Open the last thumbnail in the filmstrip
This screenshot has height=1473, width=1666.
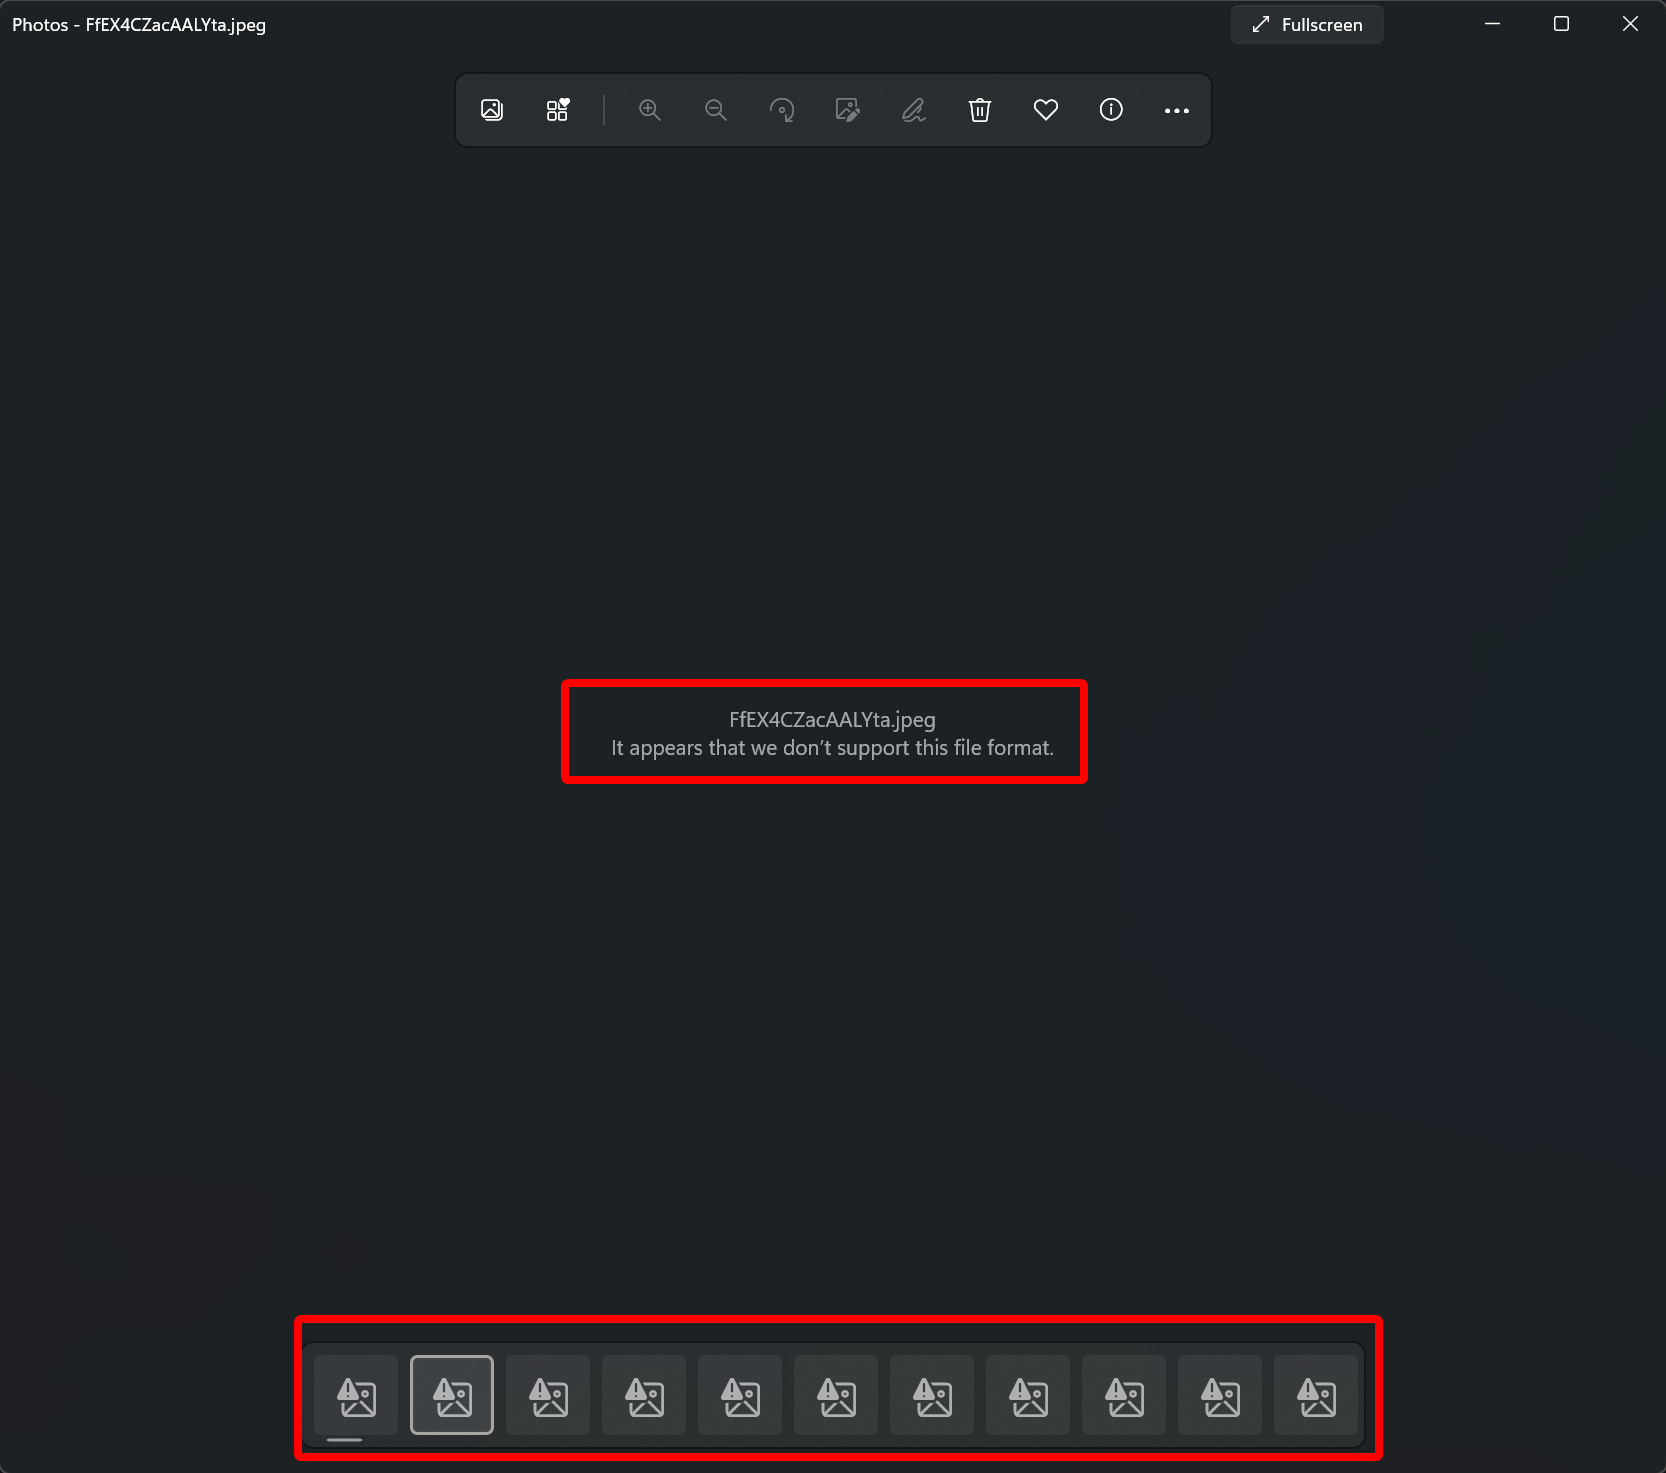click(1315, 1395)
